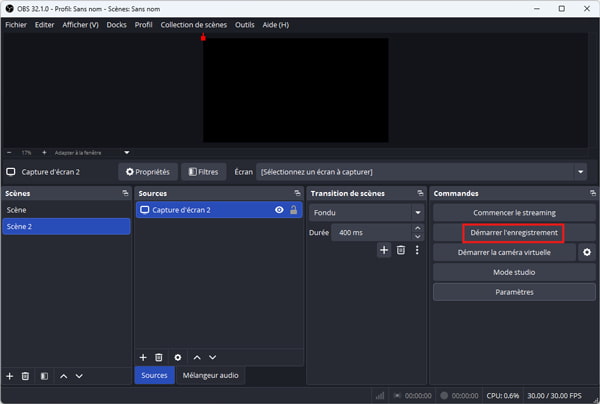The height and width of the screenshot is (404, 600).
Task: Toggle lock on Capture d'écran 2 source
Action: (x=293, y=210)
